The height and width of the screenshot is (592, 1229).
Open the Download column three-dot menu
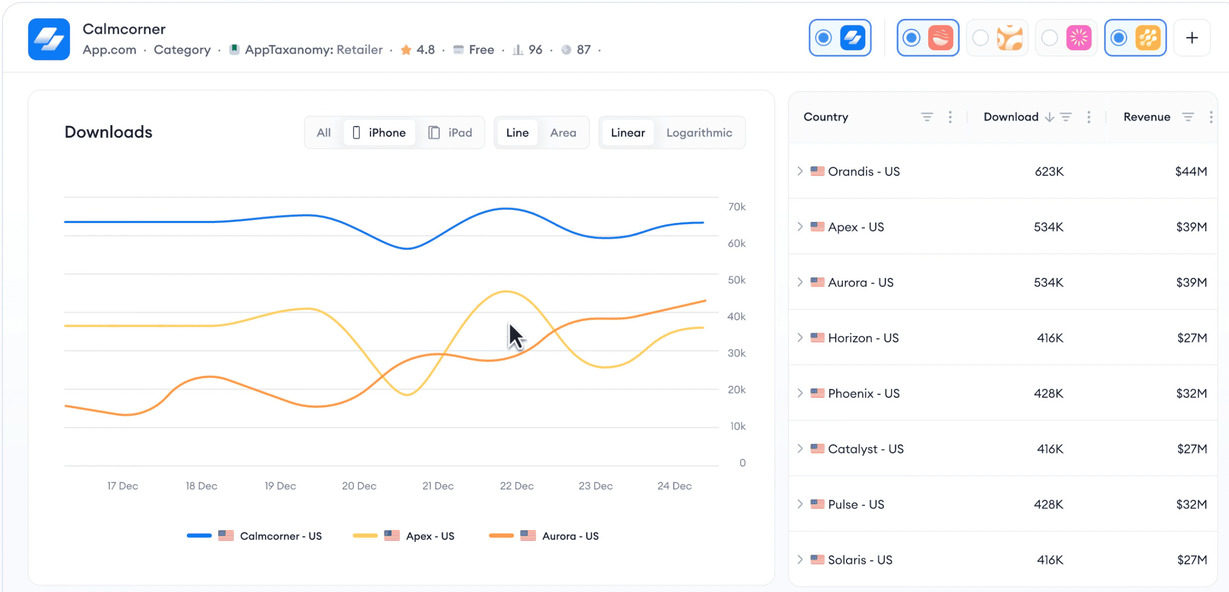[x=1089, y=117]
